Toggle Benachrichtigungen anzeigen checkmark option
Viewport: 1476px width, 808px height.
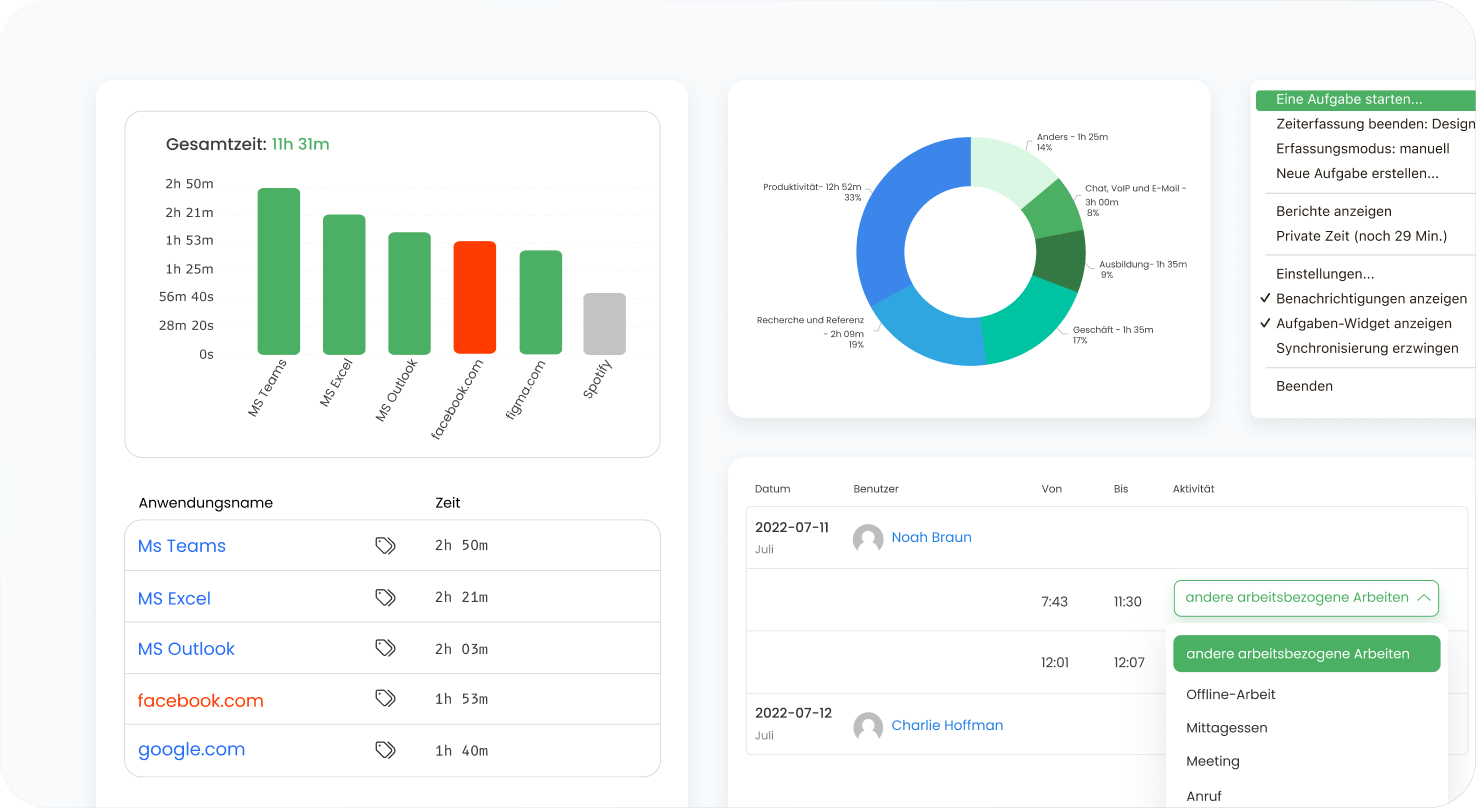click(1371, 299)
